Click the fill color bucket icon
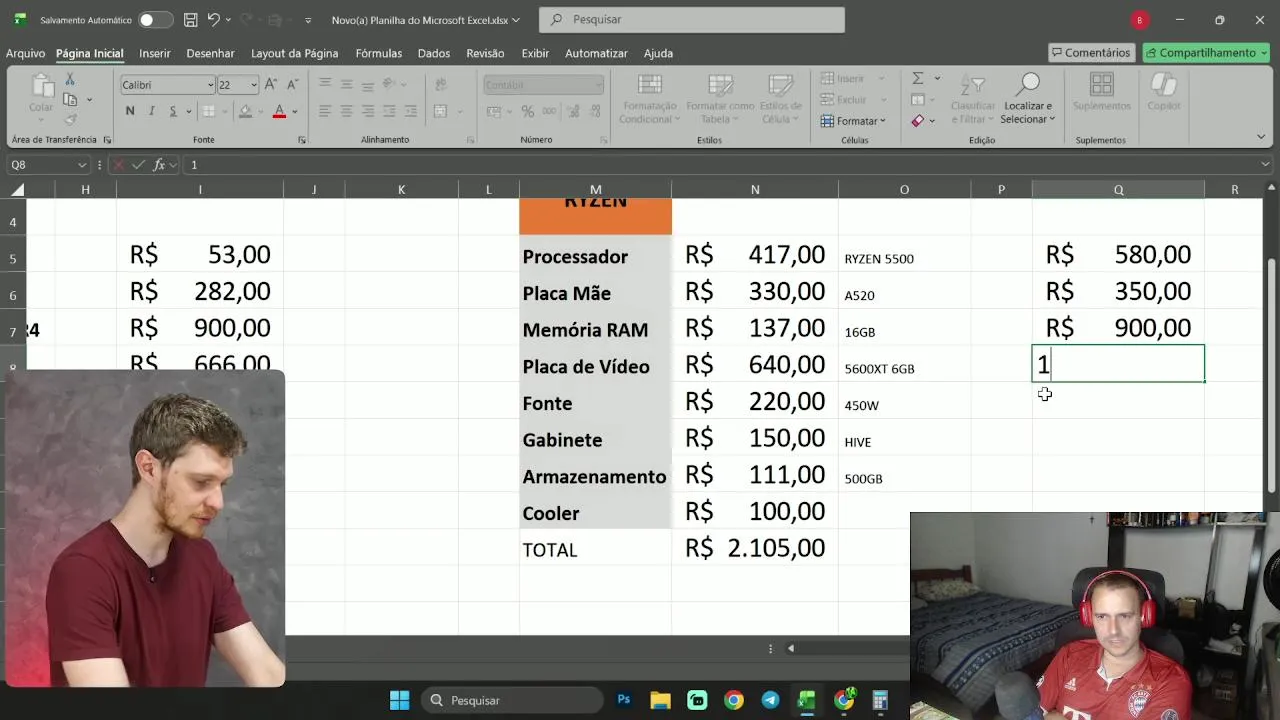Viewport: 1280px width, 720px height. pyautogui.click(x=245, y=111)
